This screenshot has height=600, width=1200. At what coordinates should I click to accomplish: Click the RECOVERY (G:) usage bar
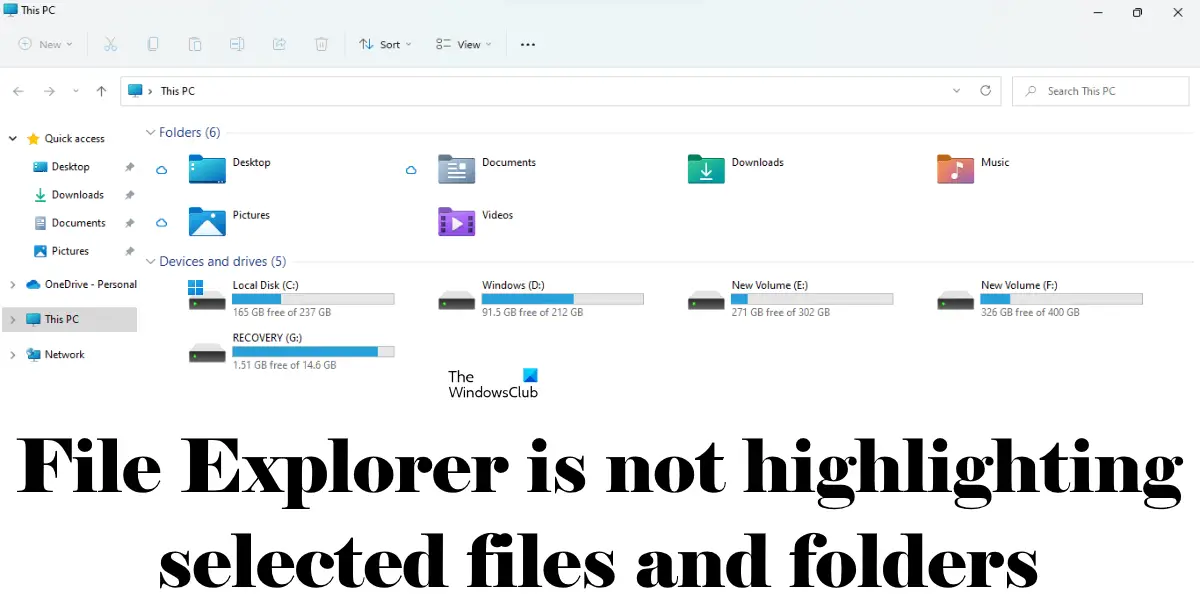(x=313, y=352)
